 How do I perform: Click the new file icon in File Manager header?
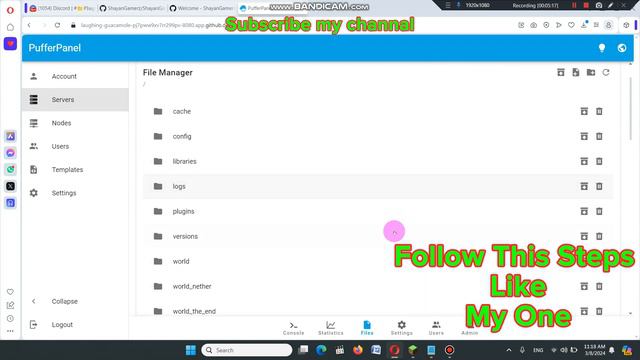[x=576, y=72]
